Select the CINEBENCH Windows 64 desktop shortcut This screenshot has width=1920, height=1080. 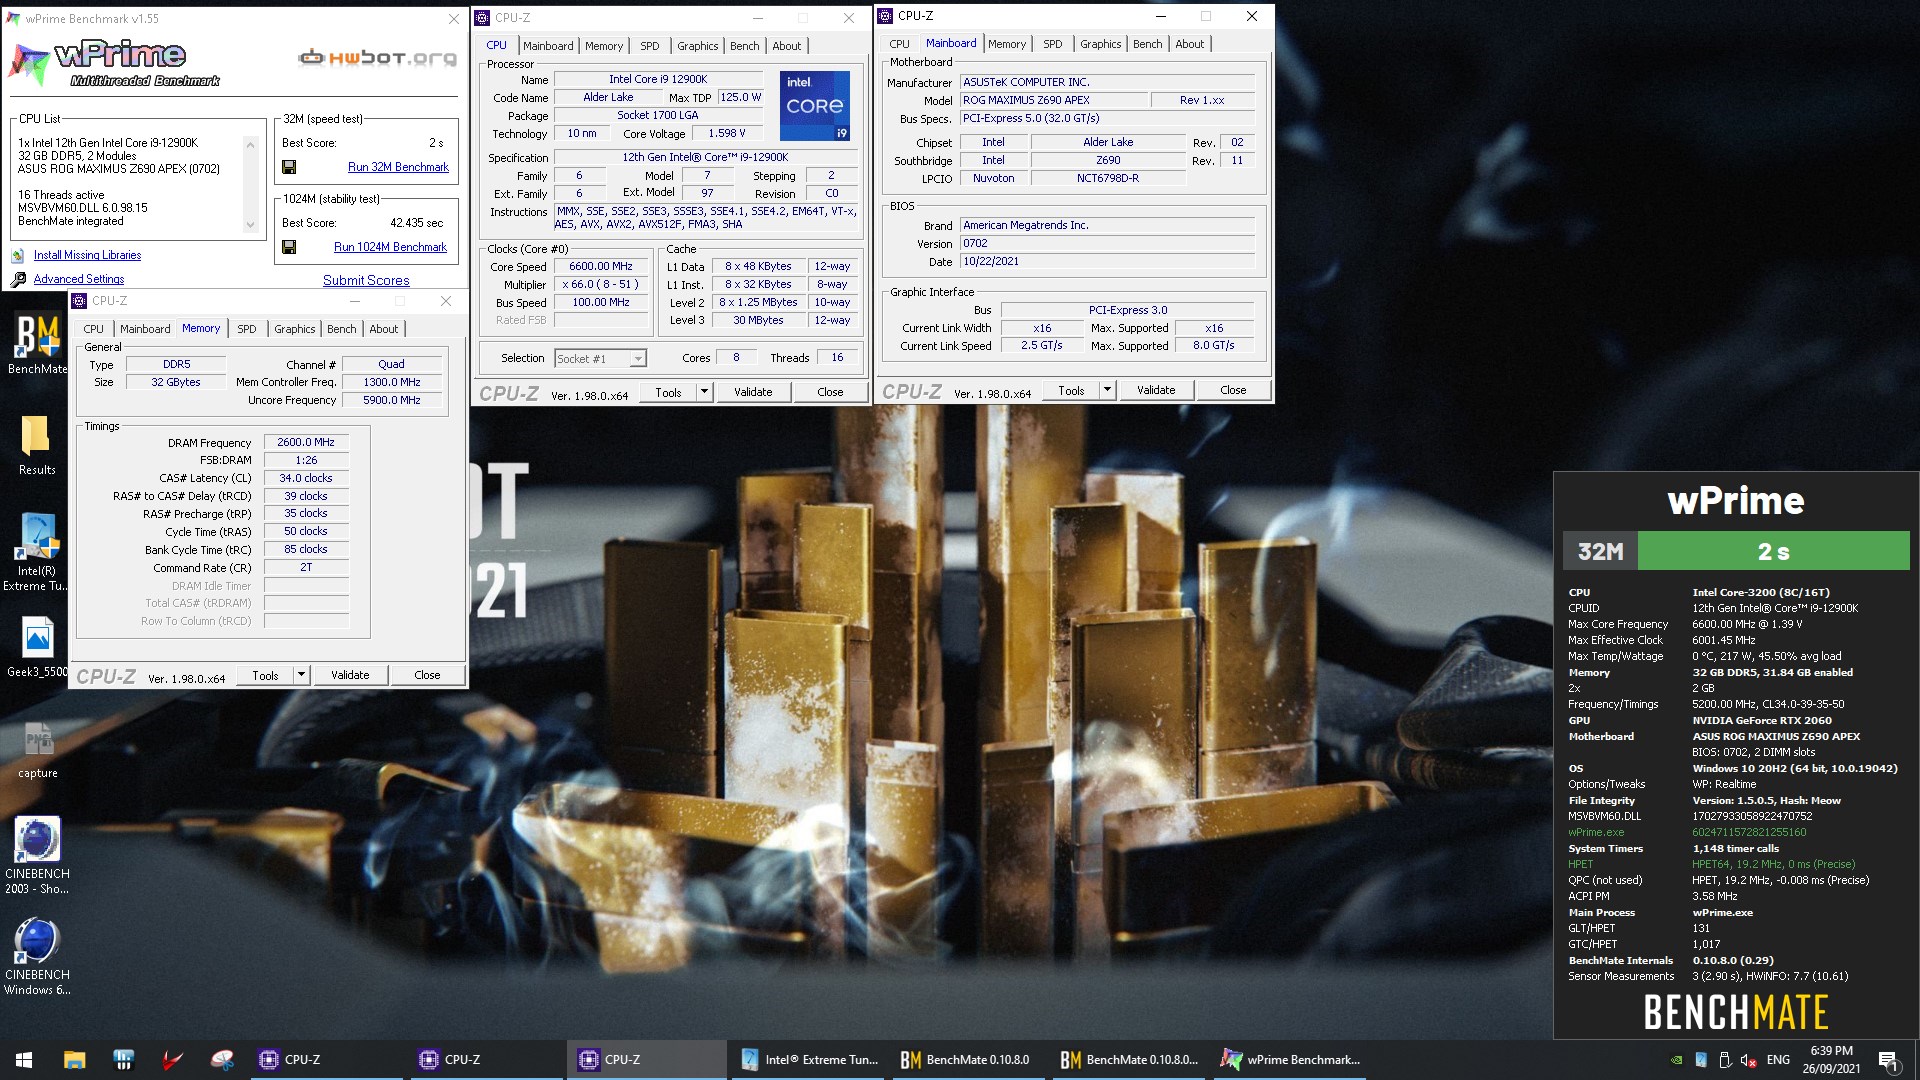pos(37,957)
